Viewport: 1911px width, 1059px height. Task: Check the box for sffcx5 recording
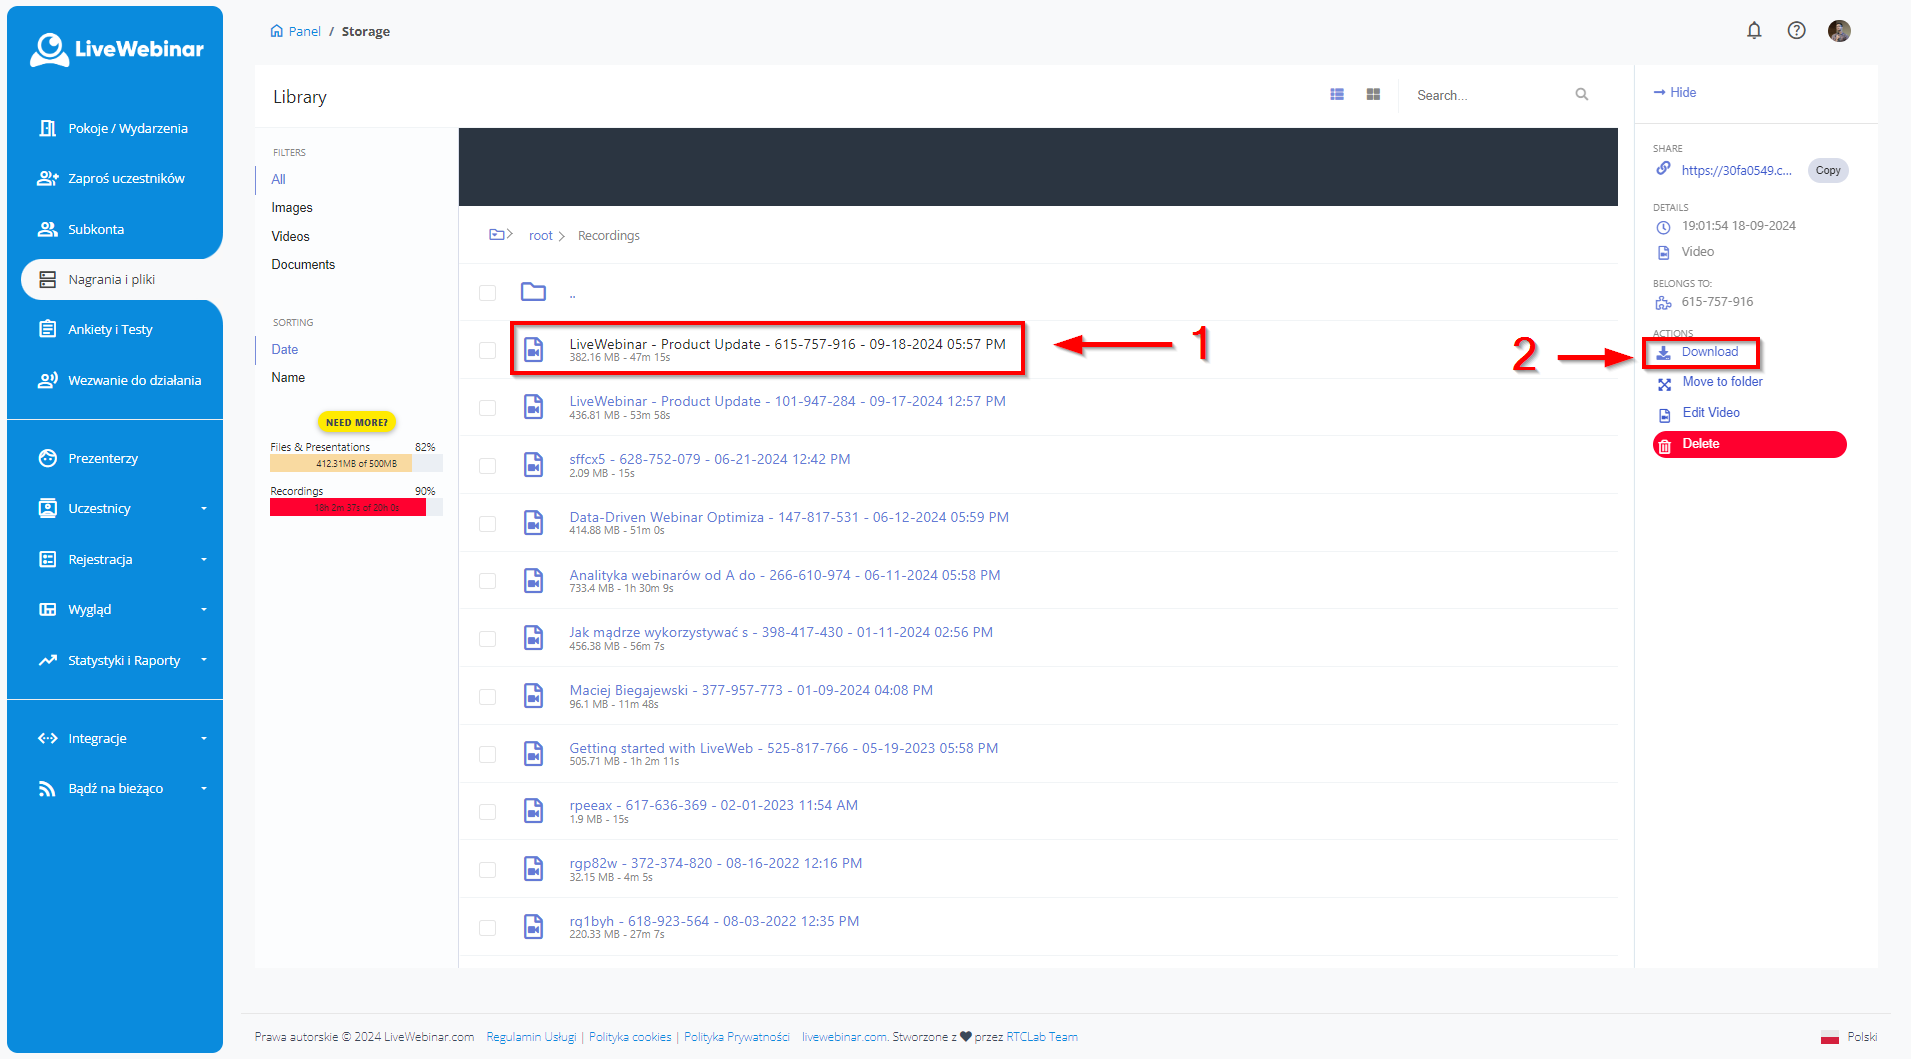pos(487,466)
